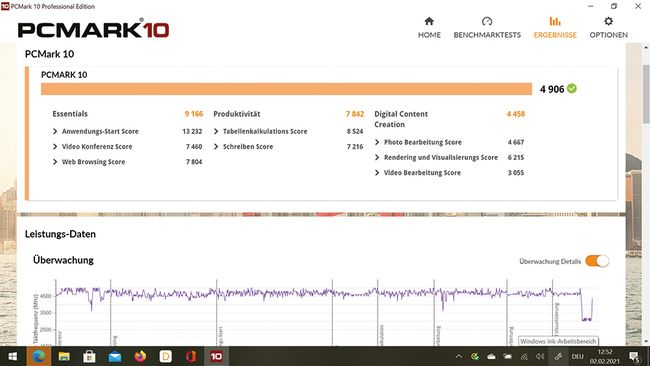Click the orange PCMark 10 score bar
Image resolution: width=650 pixels, height=366 pixels.
click(x=286, y=89)
